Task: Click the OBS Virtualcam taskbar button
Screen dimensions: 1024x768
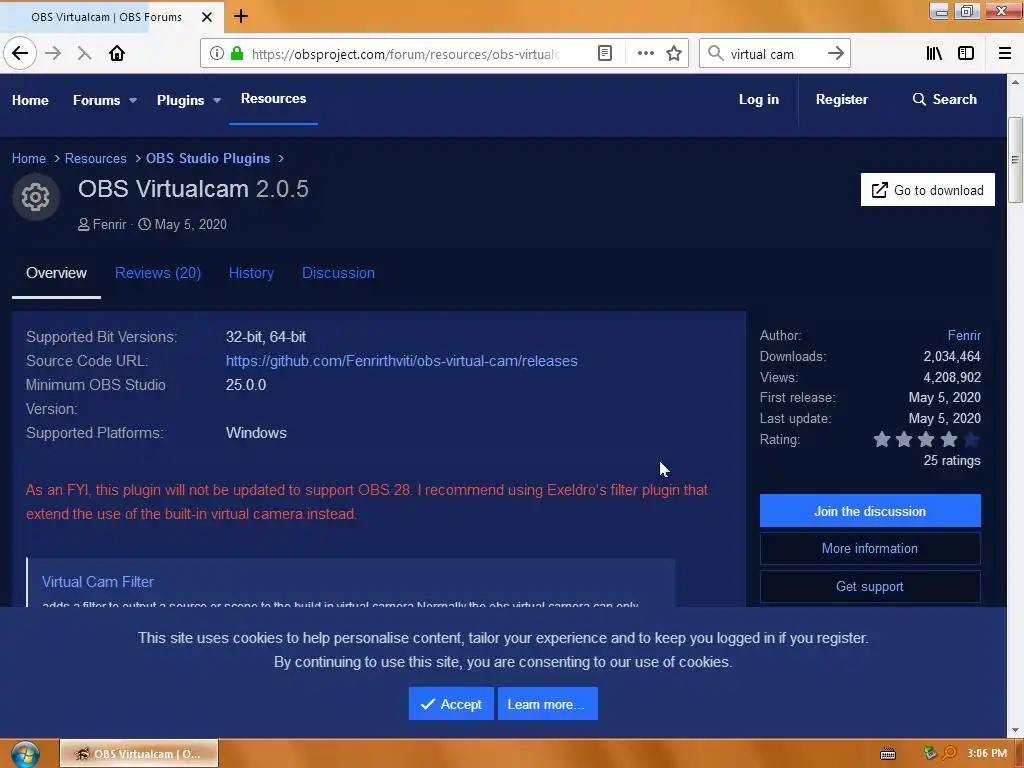Action: tap(139, 754)
